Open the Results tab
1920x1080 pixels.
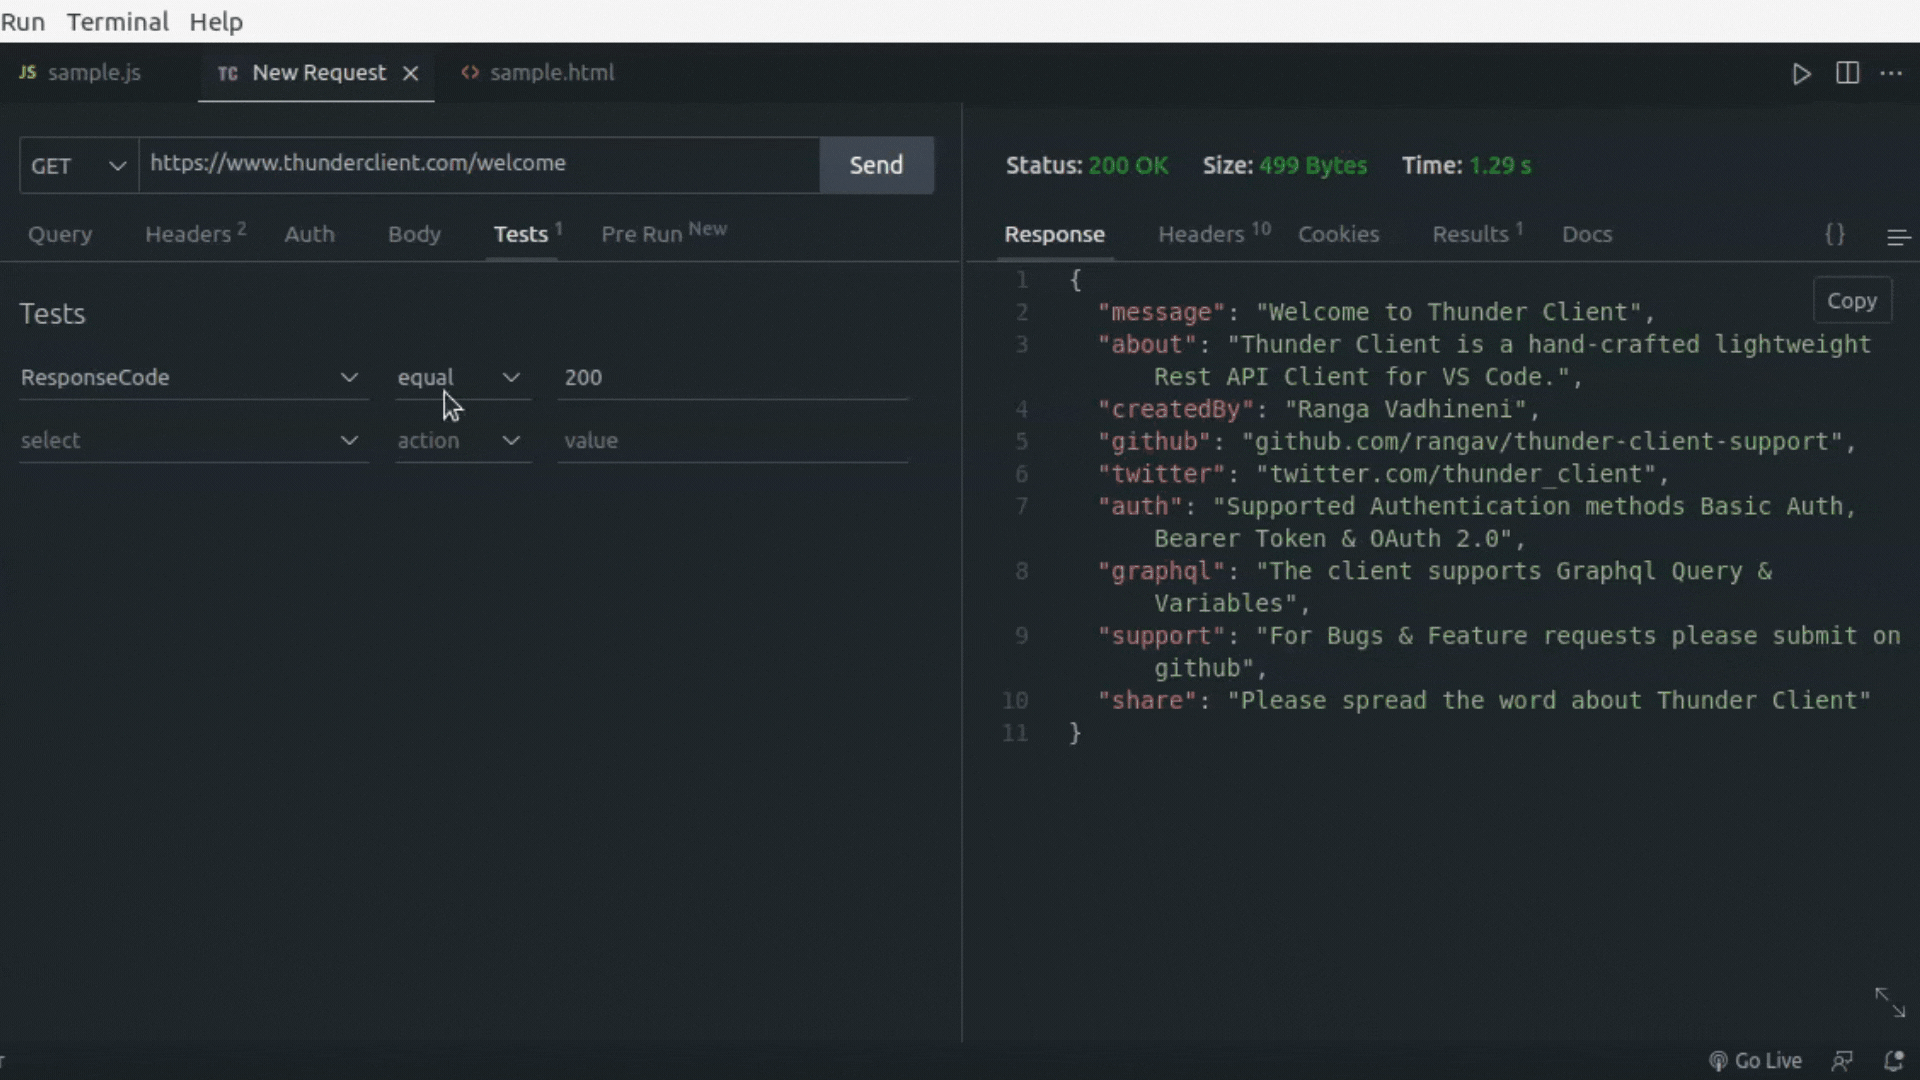1477,234
